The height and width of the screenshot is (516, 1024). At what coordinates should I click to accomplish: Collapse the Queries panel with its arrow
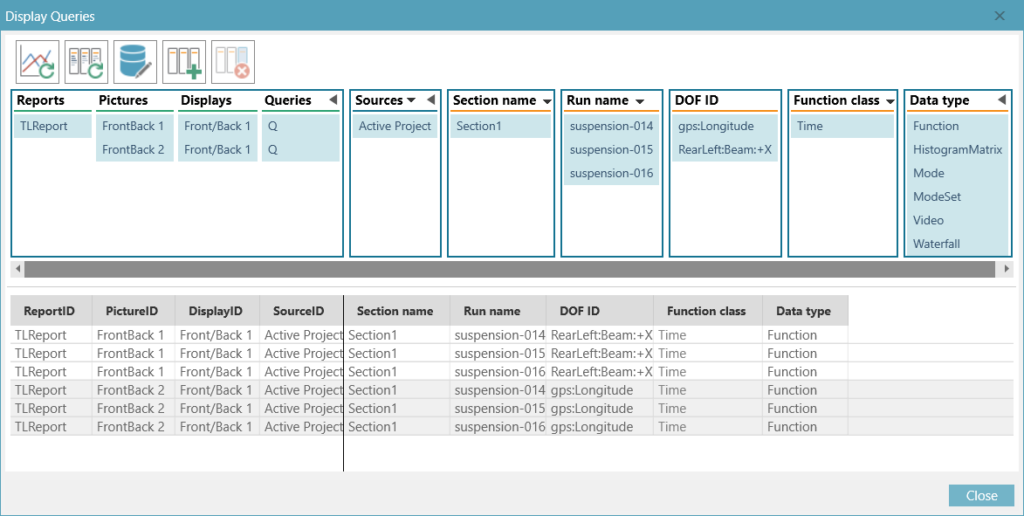(333, 101)
